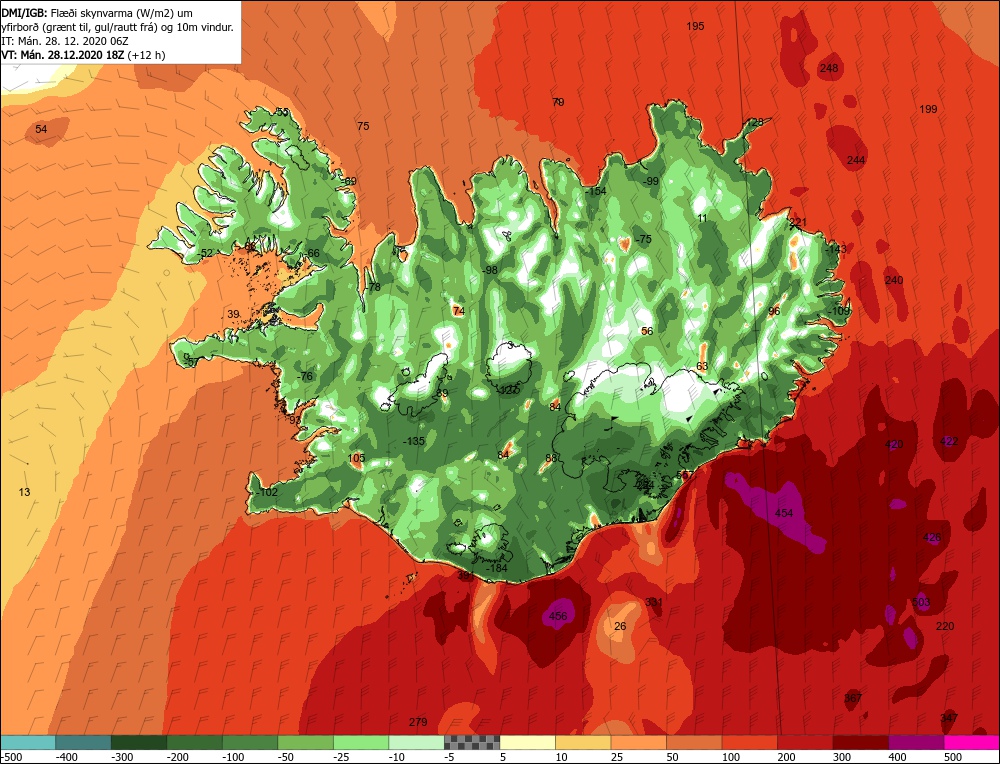Click the title line 'DMI/IGB: Flæði skynvarma (W/m2) um'
1000x764 pixels.
[x=97, y=13]
